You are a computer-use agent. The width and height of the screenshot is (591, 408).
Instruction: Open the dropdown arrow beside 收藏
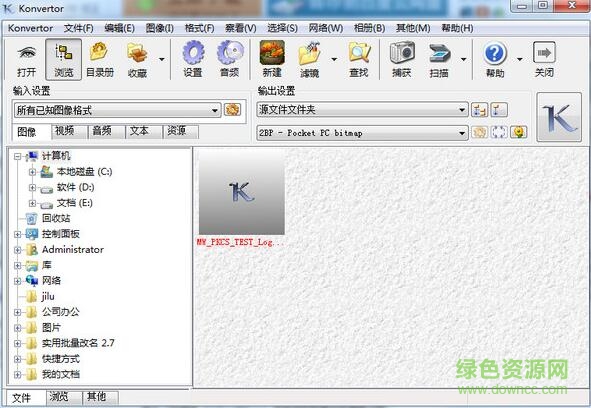pyautogui.click(x=162, y=59)
